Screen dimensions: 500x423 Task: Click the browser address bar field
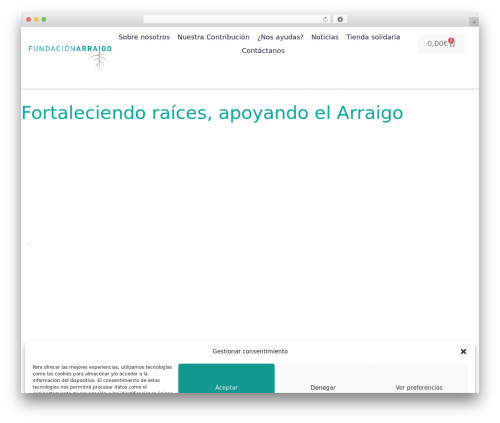[x=236, y=20]
